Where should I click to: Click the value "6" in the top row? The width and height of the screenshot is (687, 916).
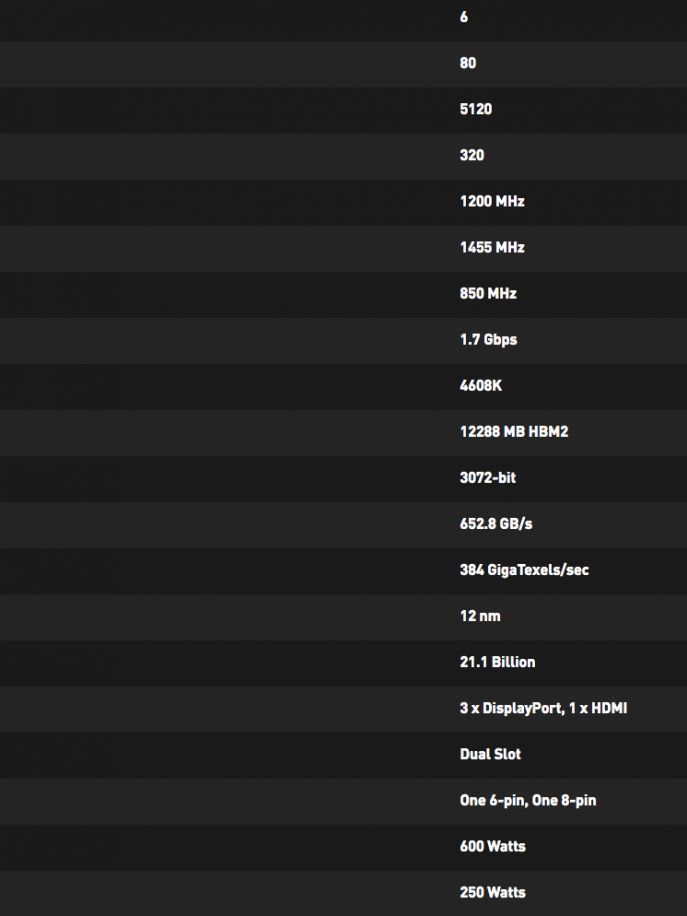[464, 18]
